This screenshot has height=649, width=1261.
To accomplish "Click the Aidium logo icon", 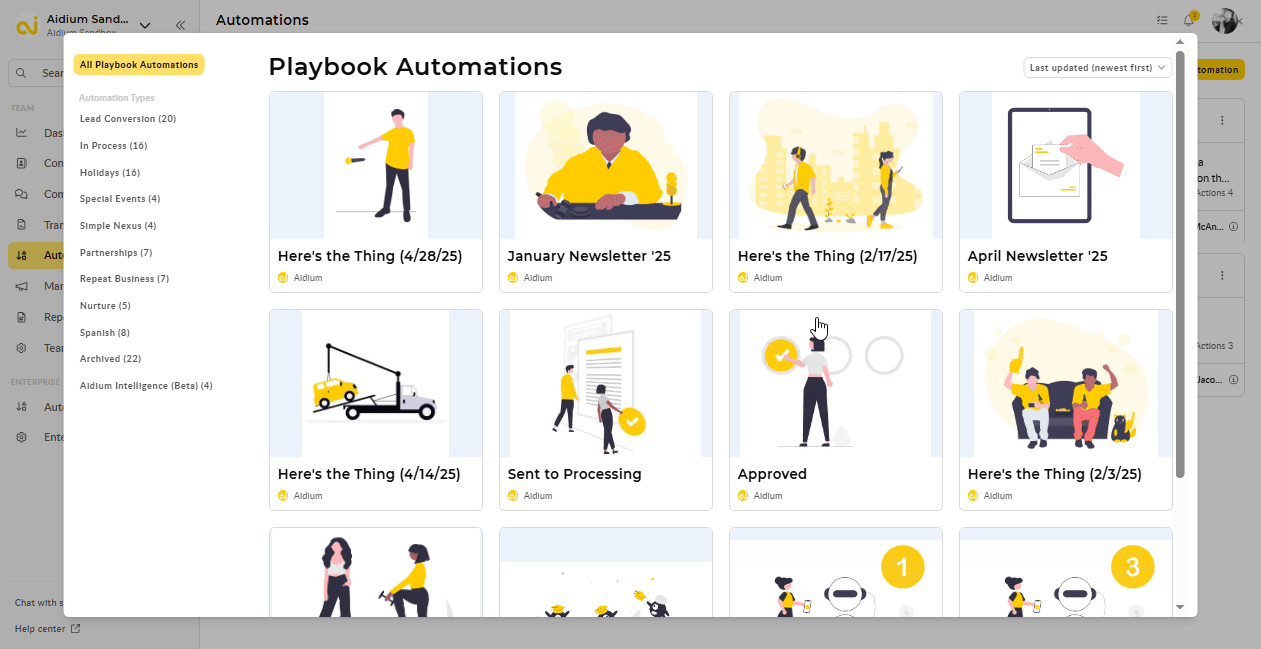I will point(27,26).
